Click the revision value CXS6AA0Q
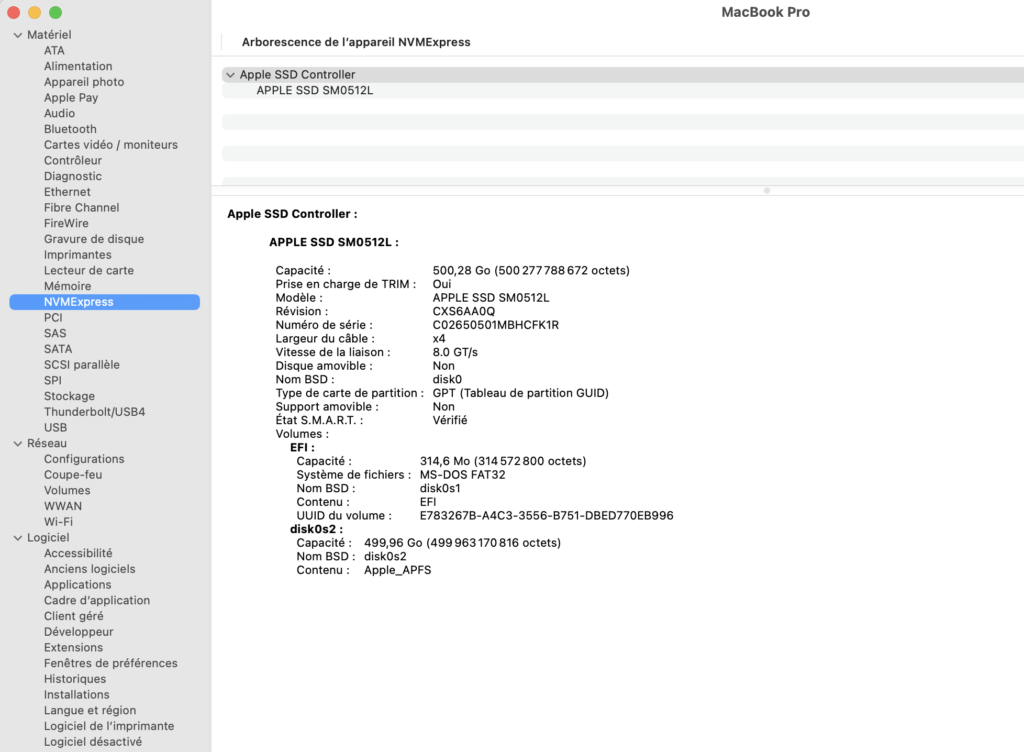1024x752 pixels. coord(464,311)
